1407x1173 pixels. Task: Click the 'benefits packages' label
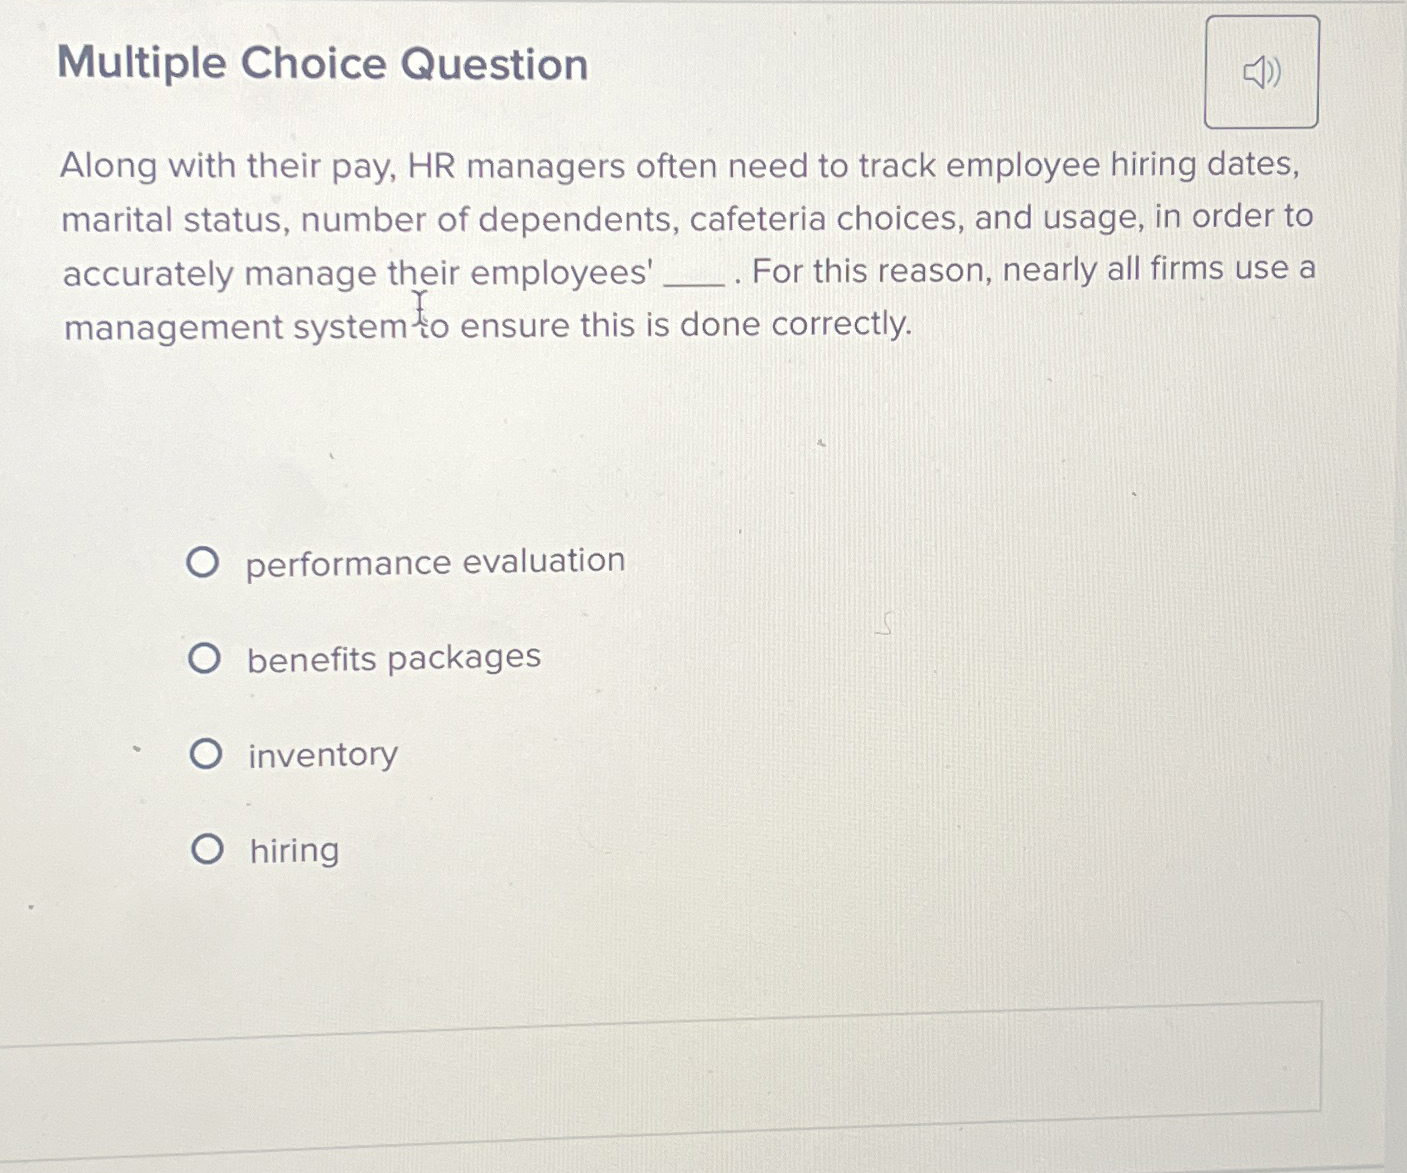(392, 658)
